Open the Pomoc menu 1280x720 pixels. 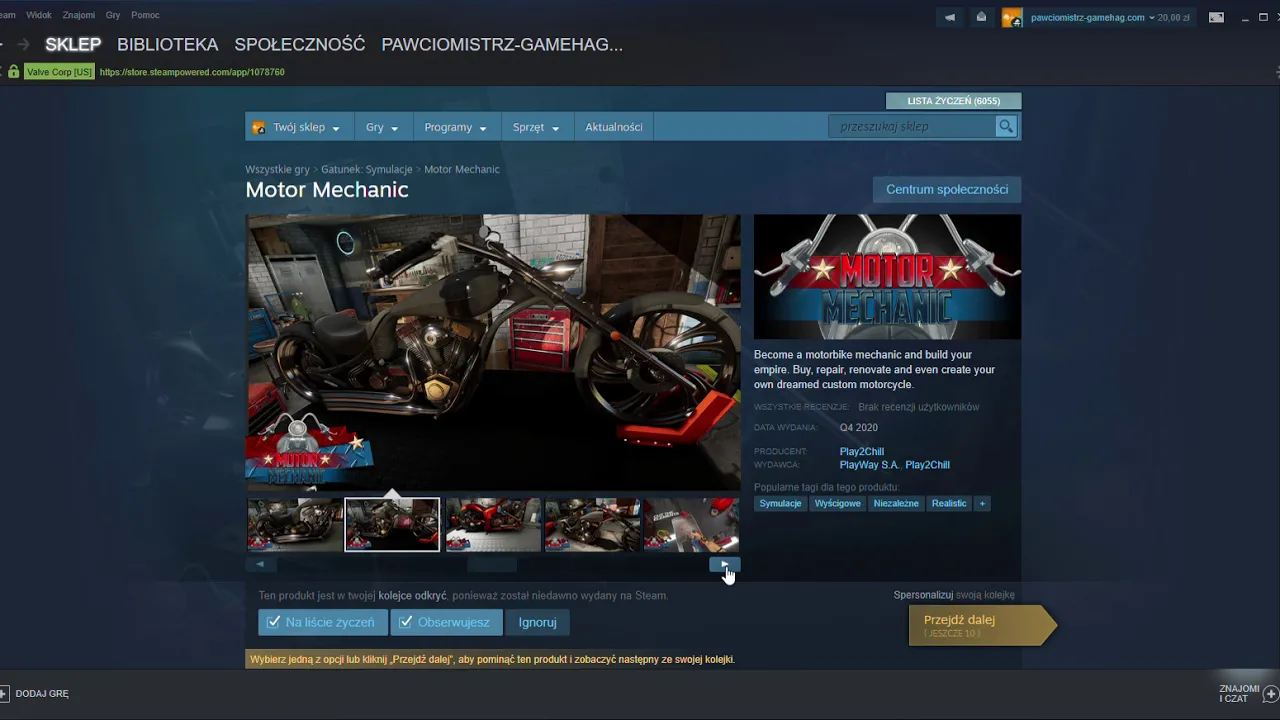(145, 15)
